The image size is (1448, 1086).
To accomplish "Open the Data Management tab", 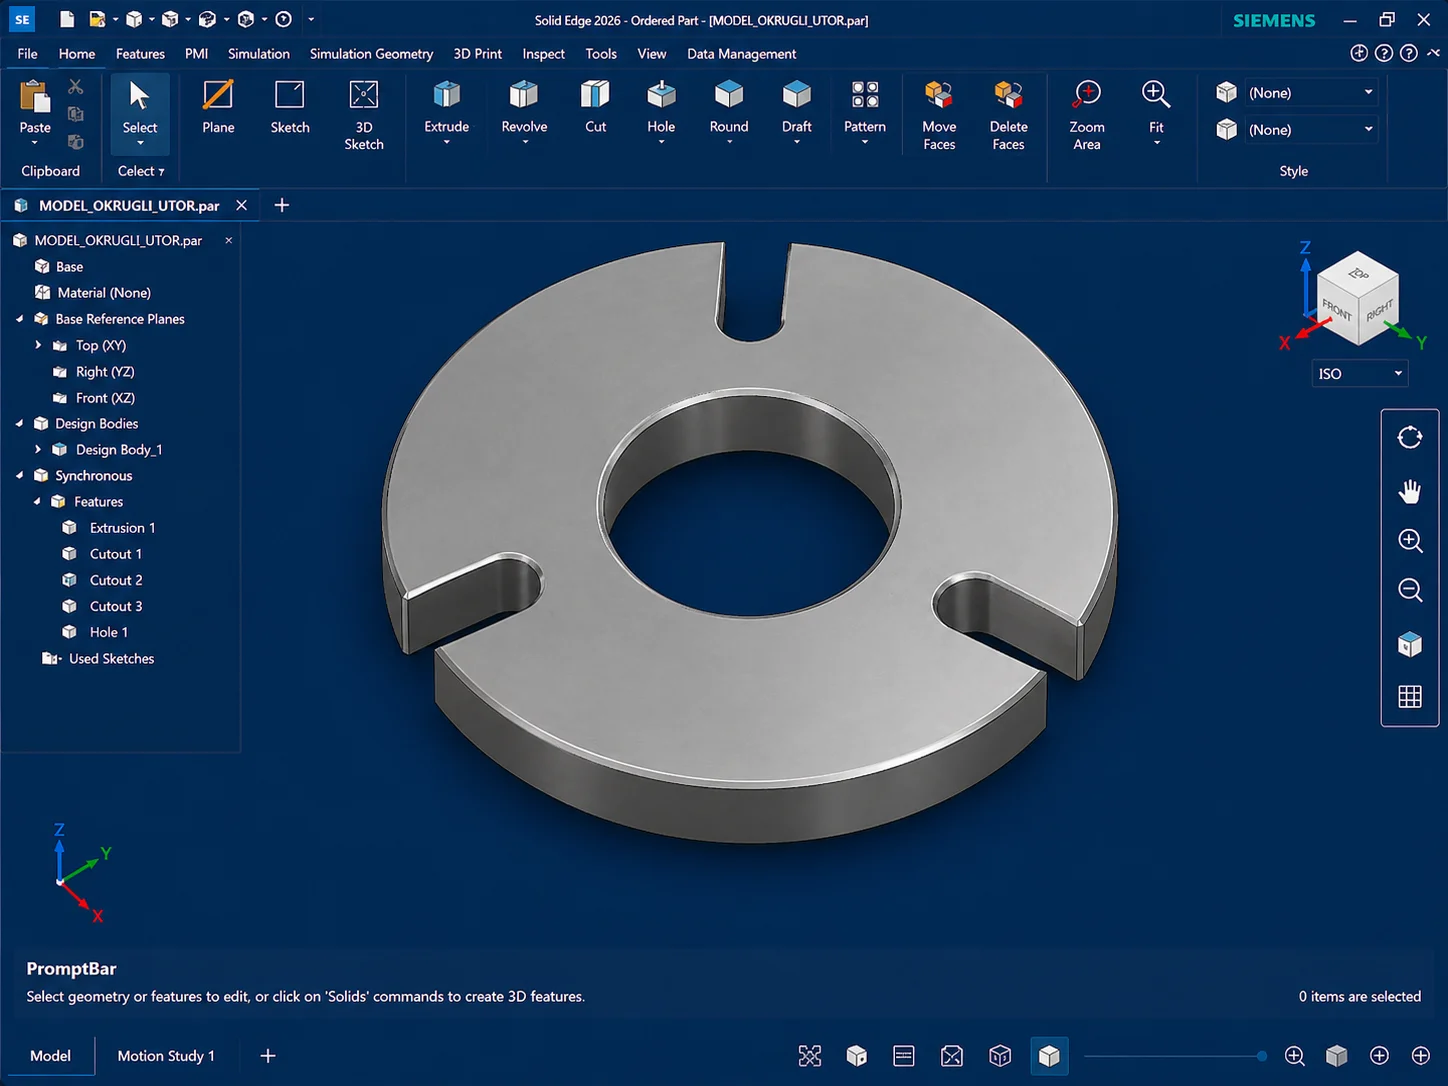I will pyautogui.click(x=741, y=54).
